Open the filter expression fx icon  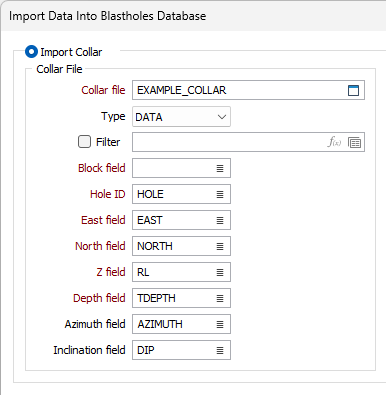tap(334, 142)
